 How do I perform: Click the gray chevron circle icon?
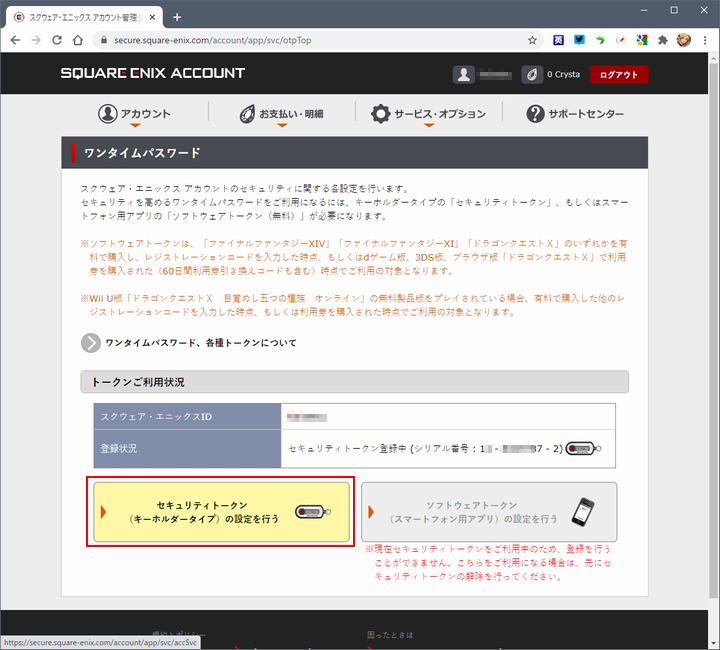coord(91,343)
